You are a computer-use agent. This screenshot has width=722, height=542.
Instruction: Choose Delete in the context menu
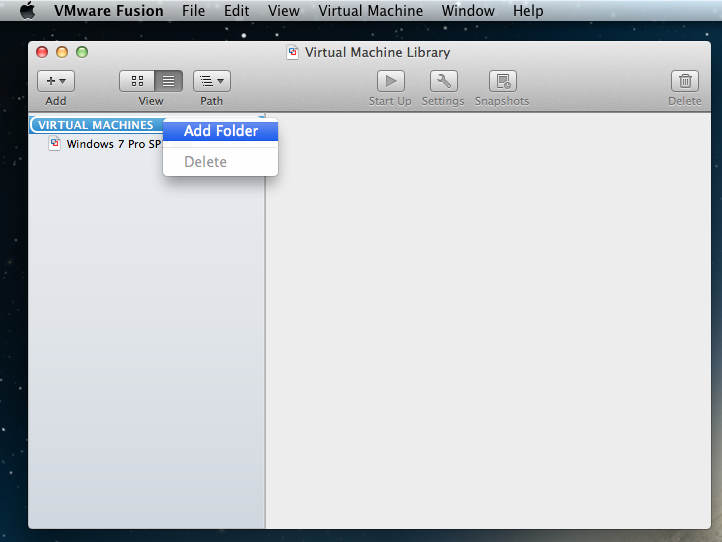pyautogui.click(x=205, y=162)
